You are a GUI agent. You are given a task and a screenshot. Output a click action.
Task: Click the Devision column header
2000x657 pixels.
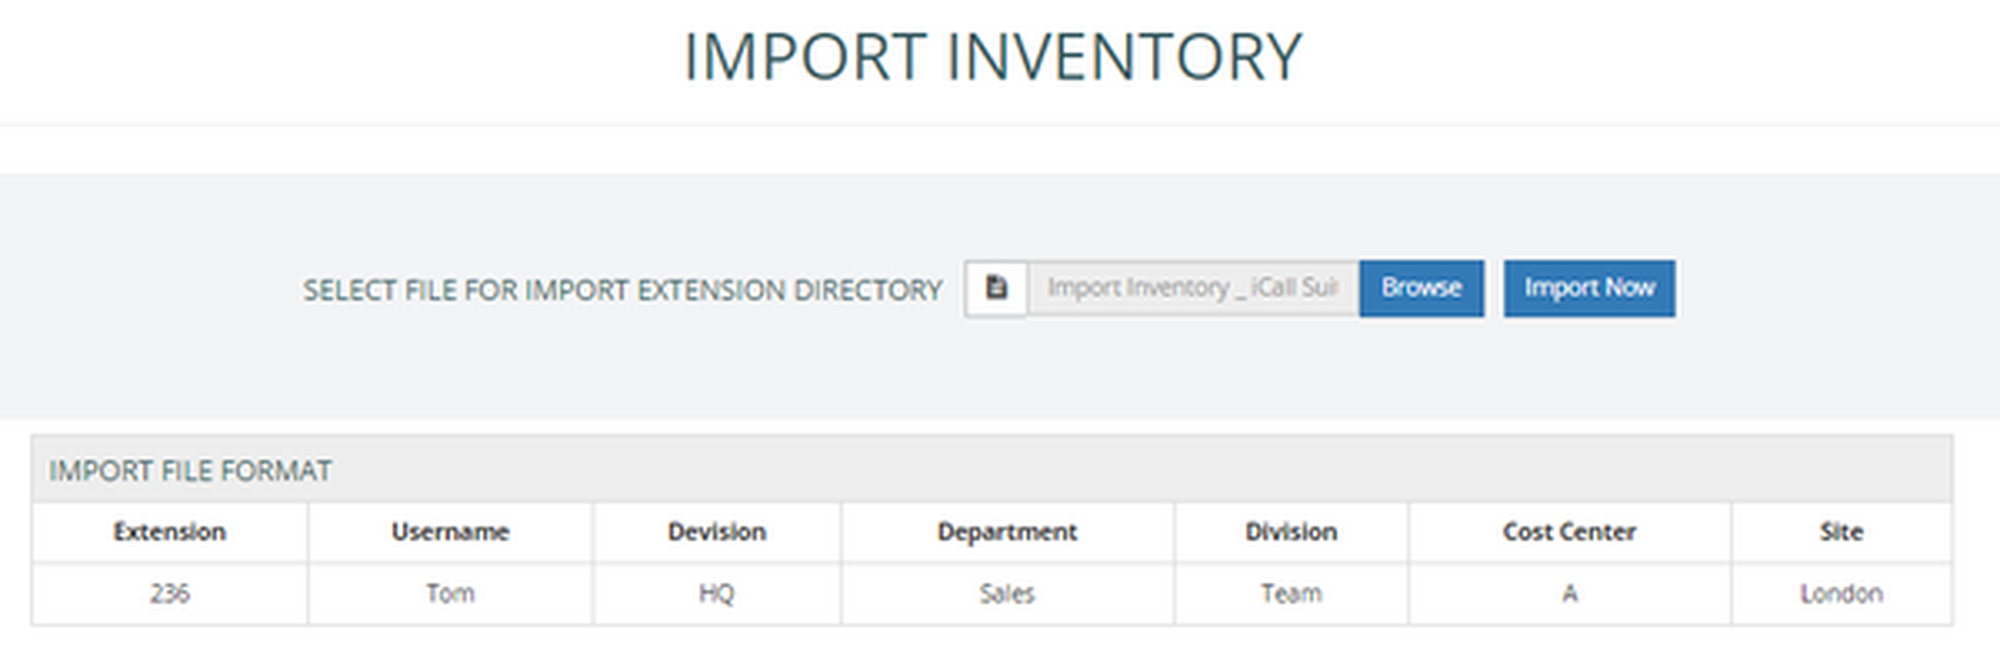point(716,532)
